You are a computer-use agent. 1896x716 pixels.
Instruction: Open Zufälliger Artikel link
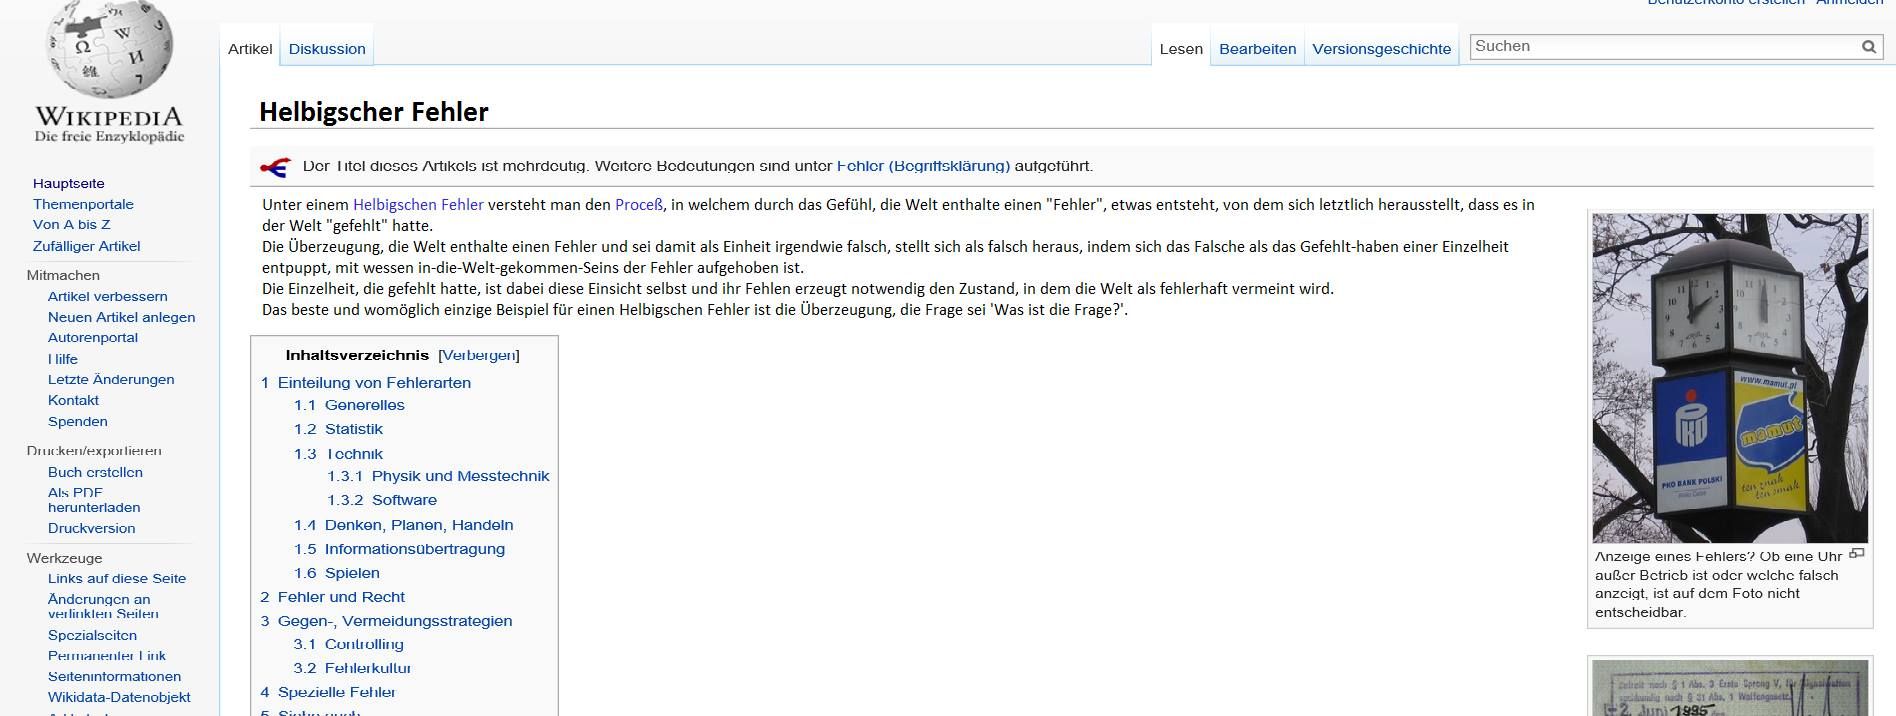point(86,246)
